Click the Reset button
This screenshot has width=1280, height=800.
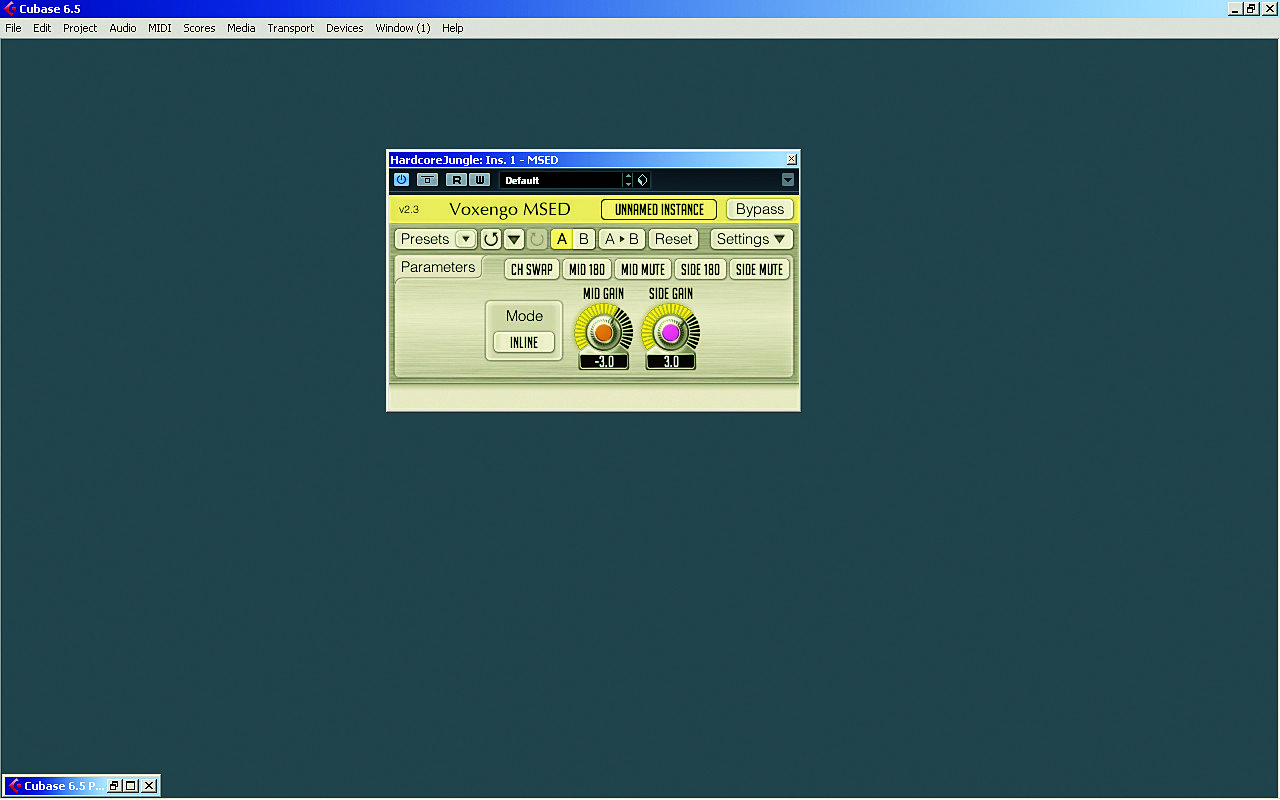click(673, 239)
